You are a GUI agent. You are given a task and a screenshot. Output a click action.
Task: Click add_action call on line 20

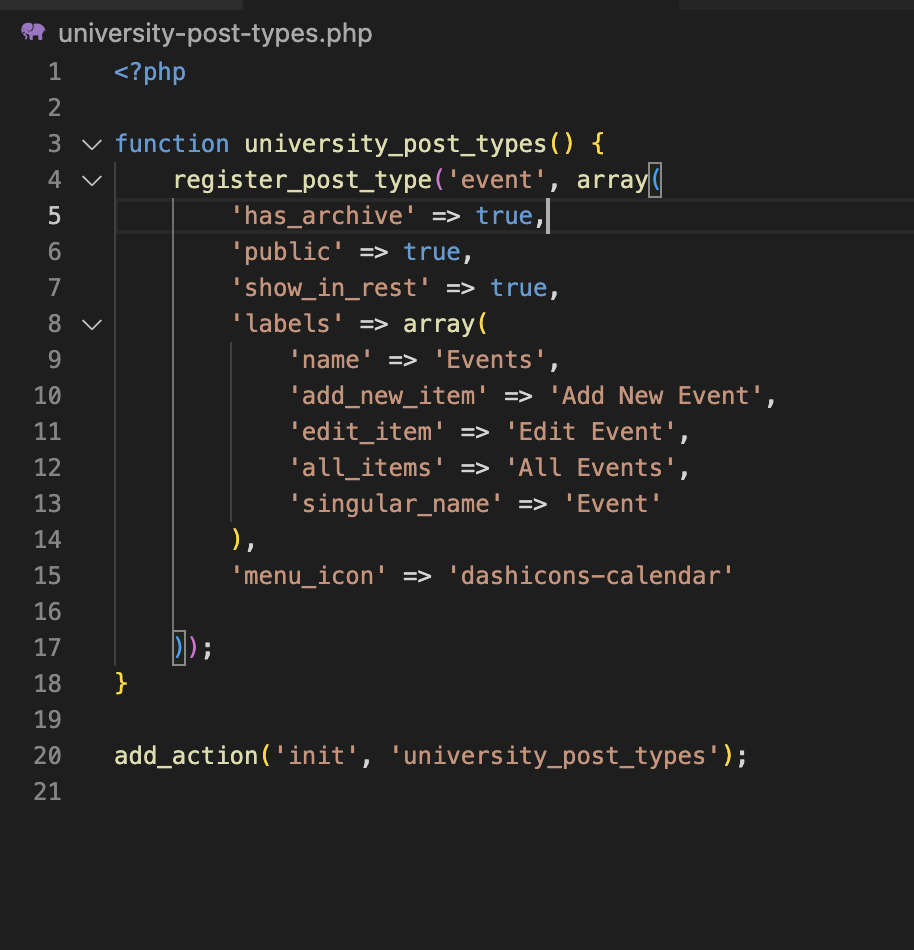point(186,756)
